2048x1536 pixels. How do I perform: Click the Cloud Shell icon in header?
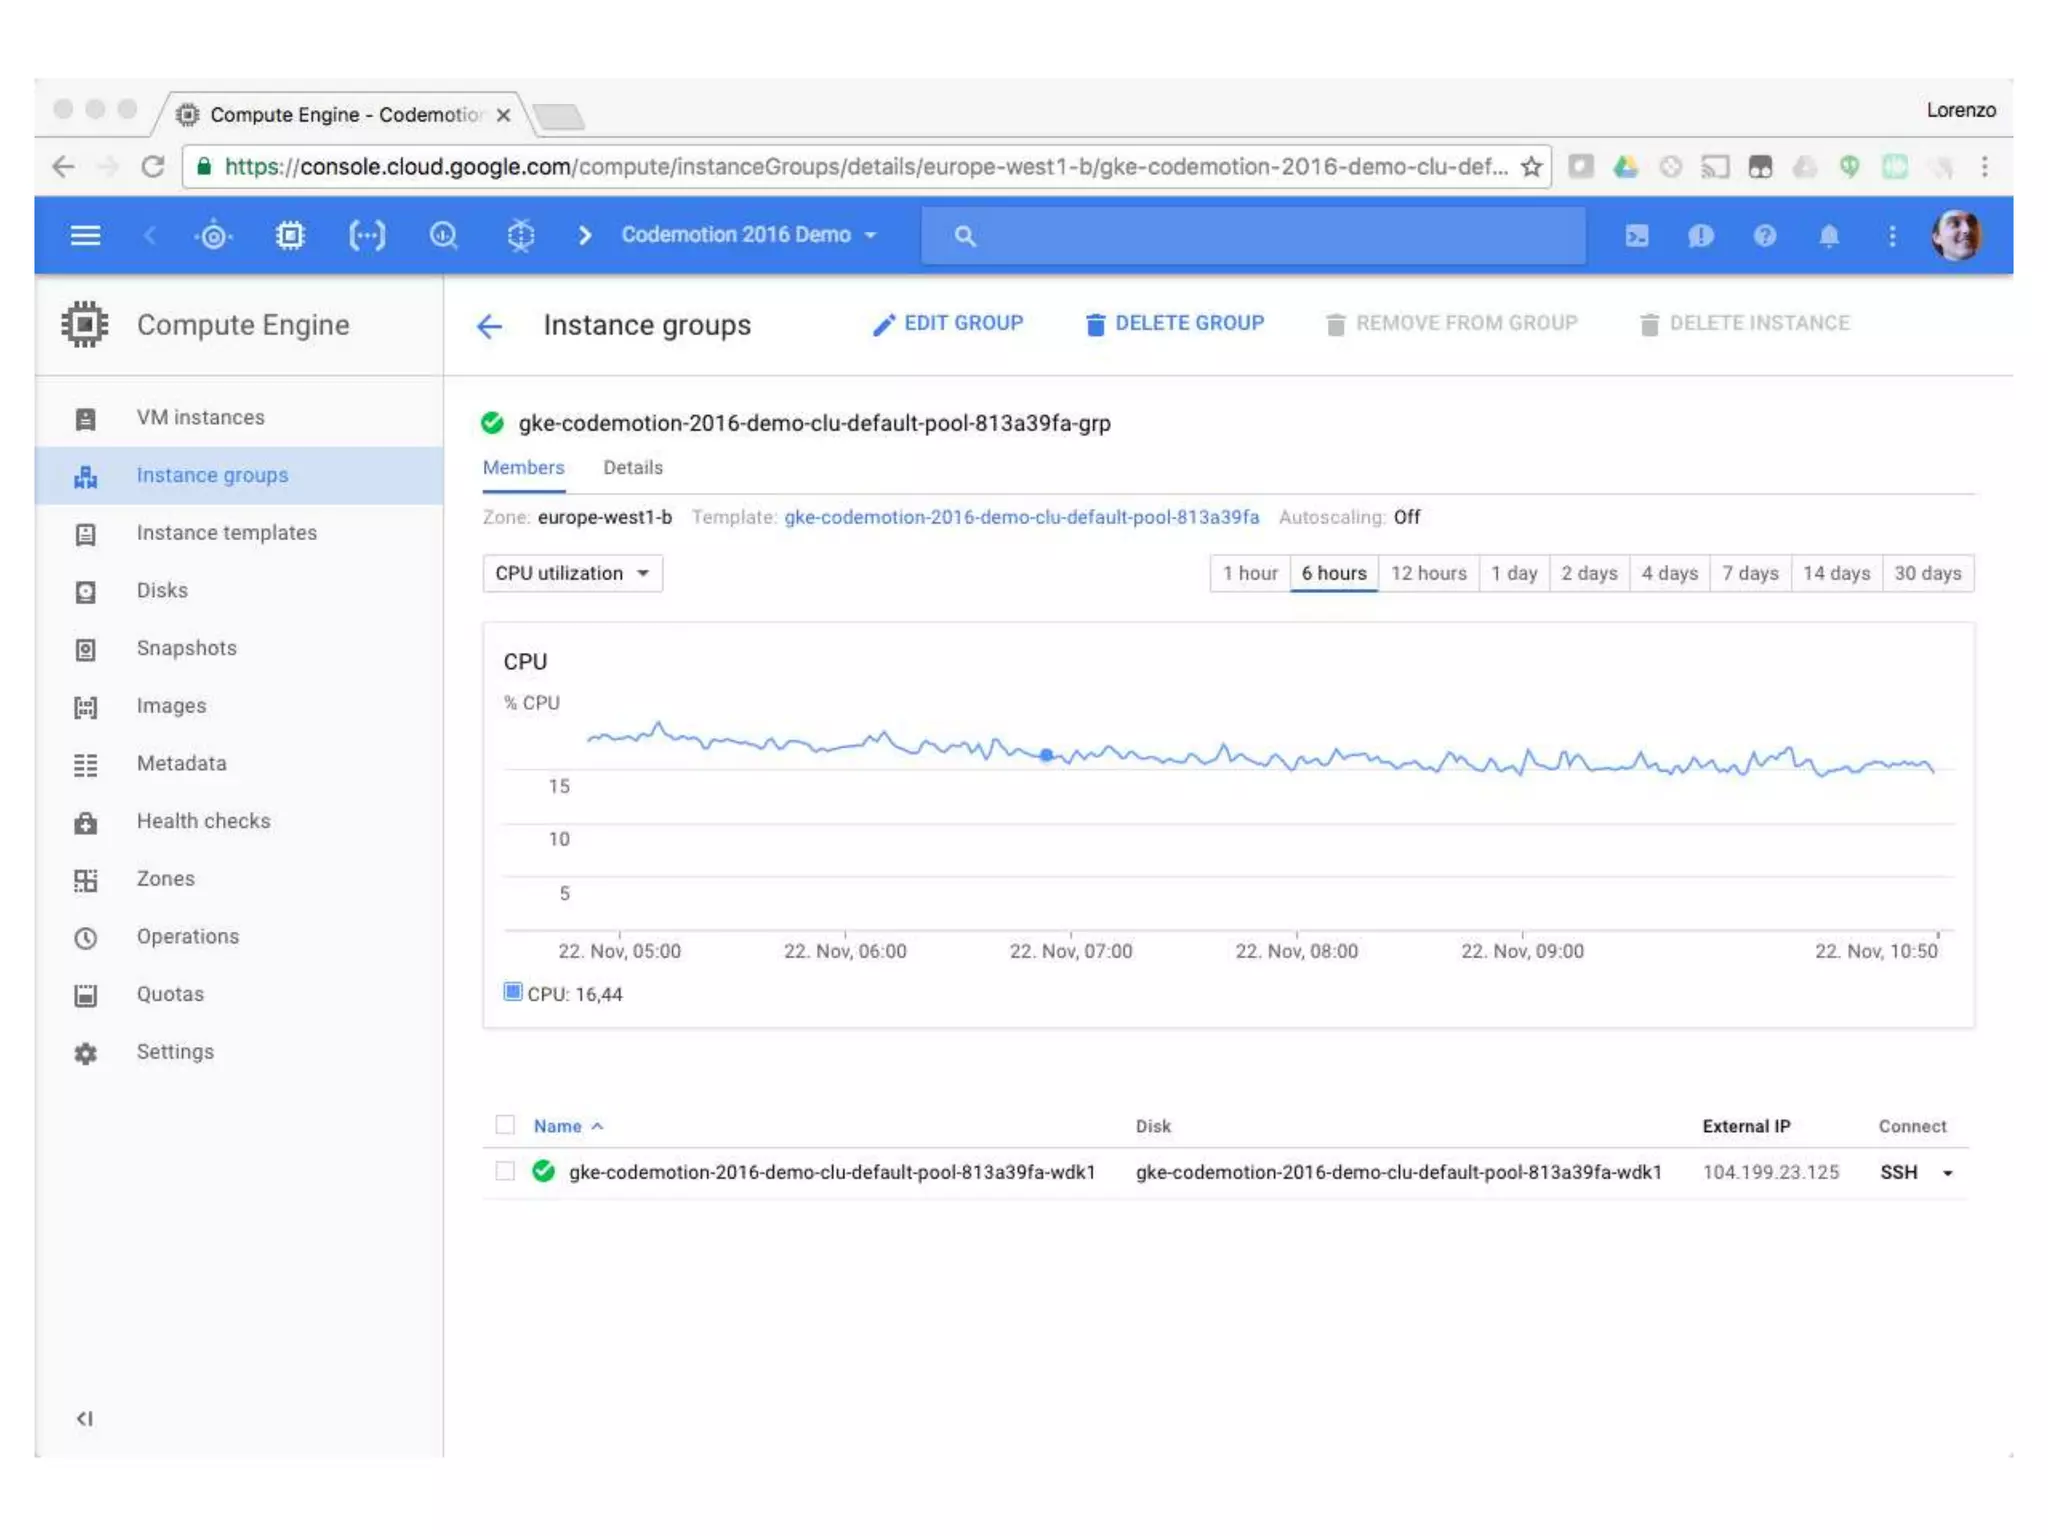[x=1637, y=236]
